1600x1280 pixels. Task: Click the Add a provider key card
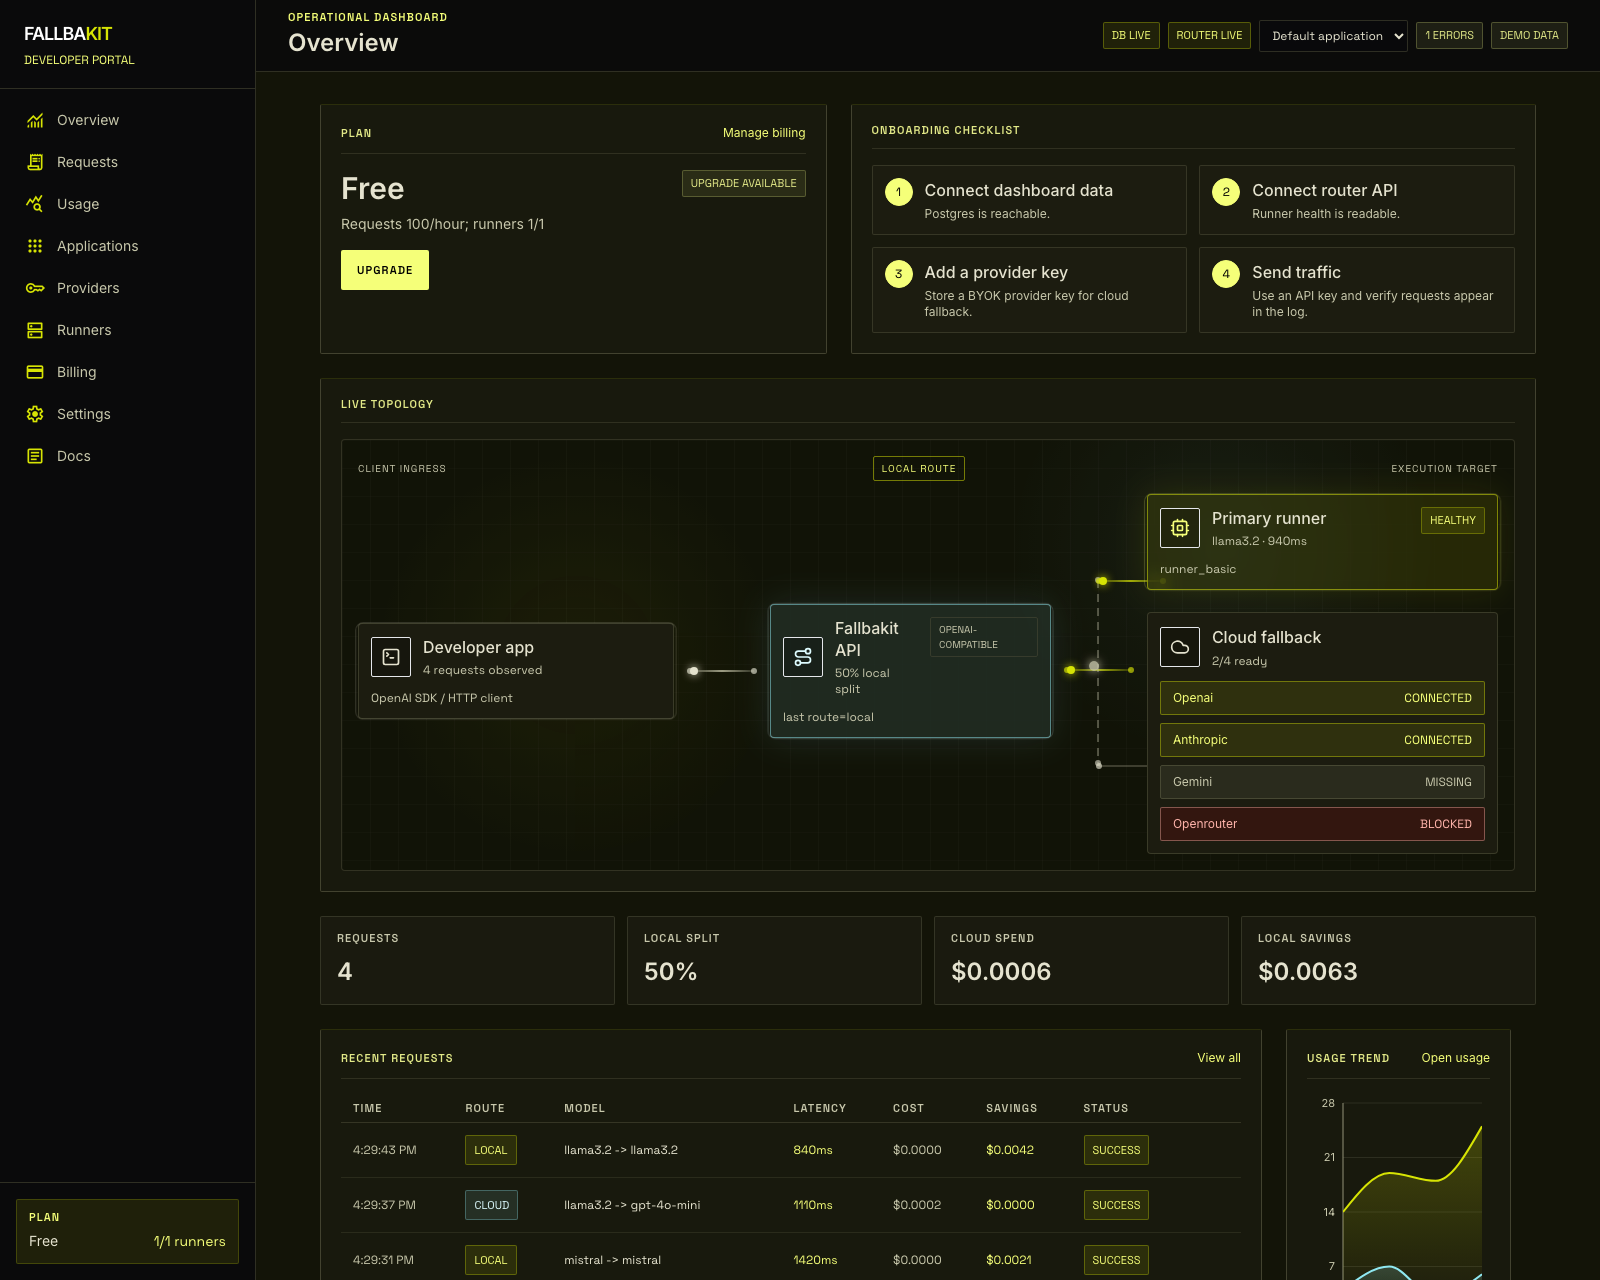(1029, 290)
